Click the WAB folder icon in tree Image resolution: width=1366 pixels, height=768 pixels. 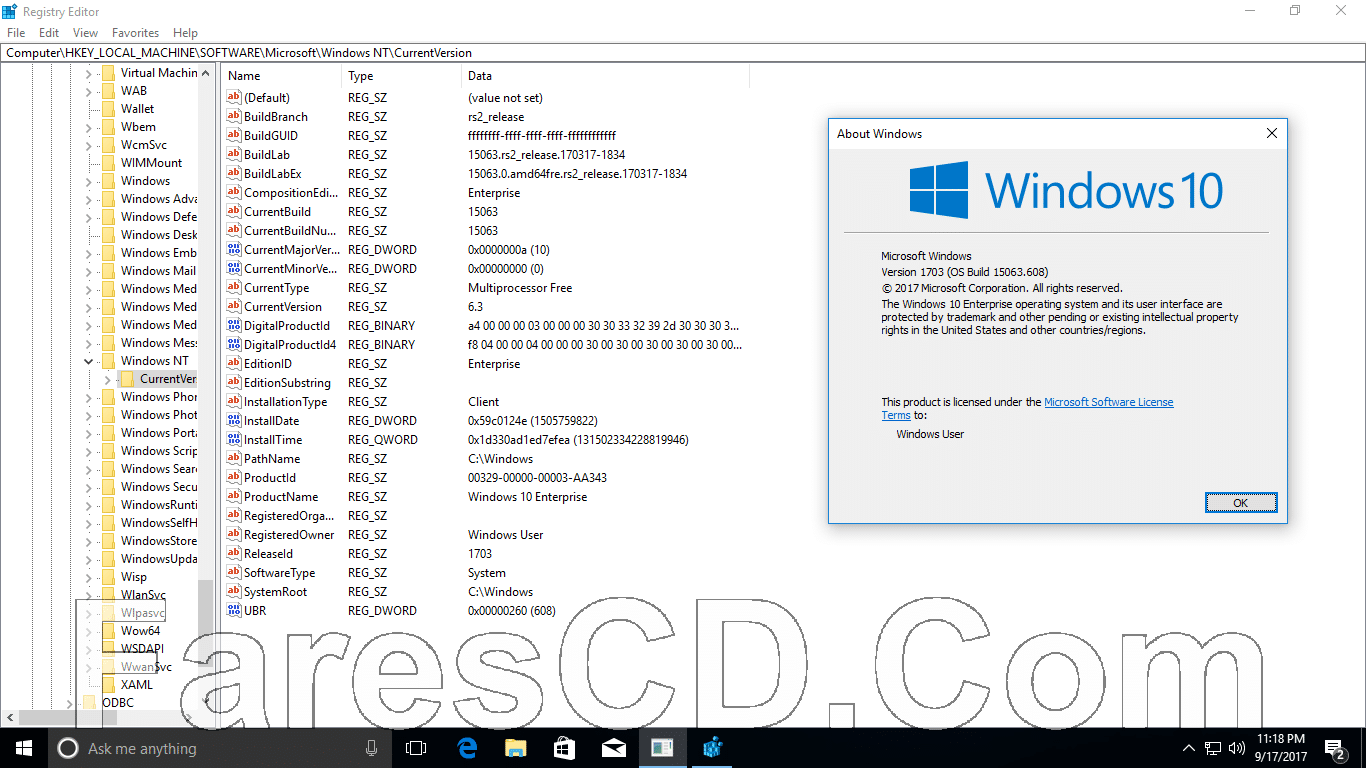(108, 91)
